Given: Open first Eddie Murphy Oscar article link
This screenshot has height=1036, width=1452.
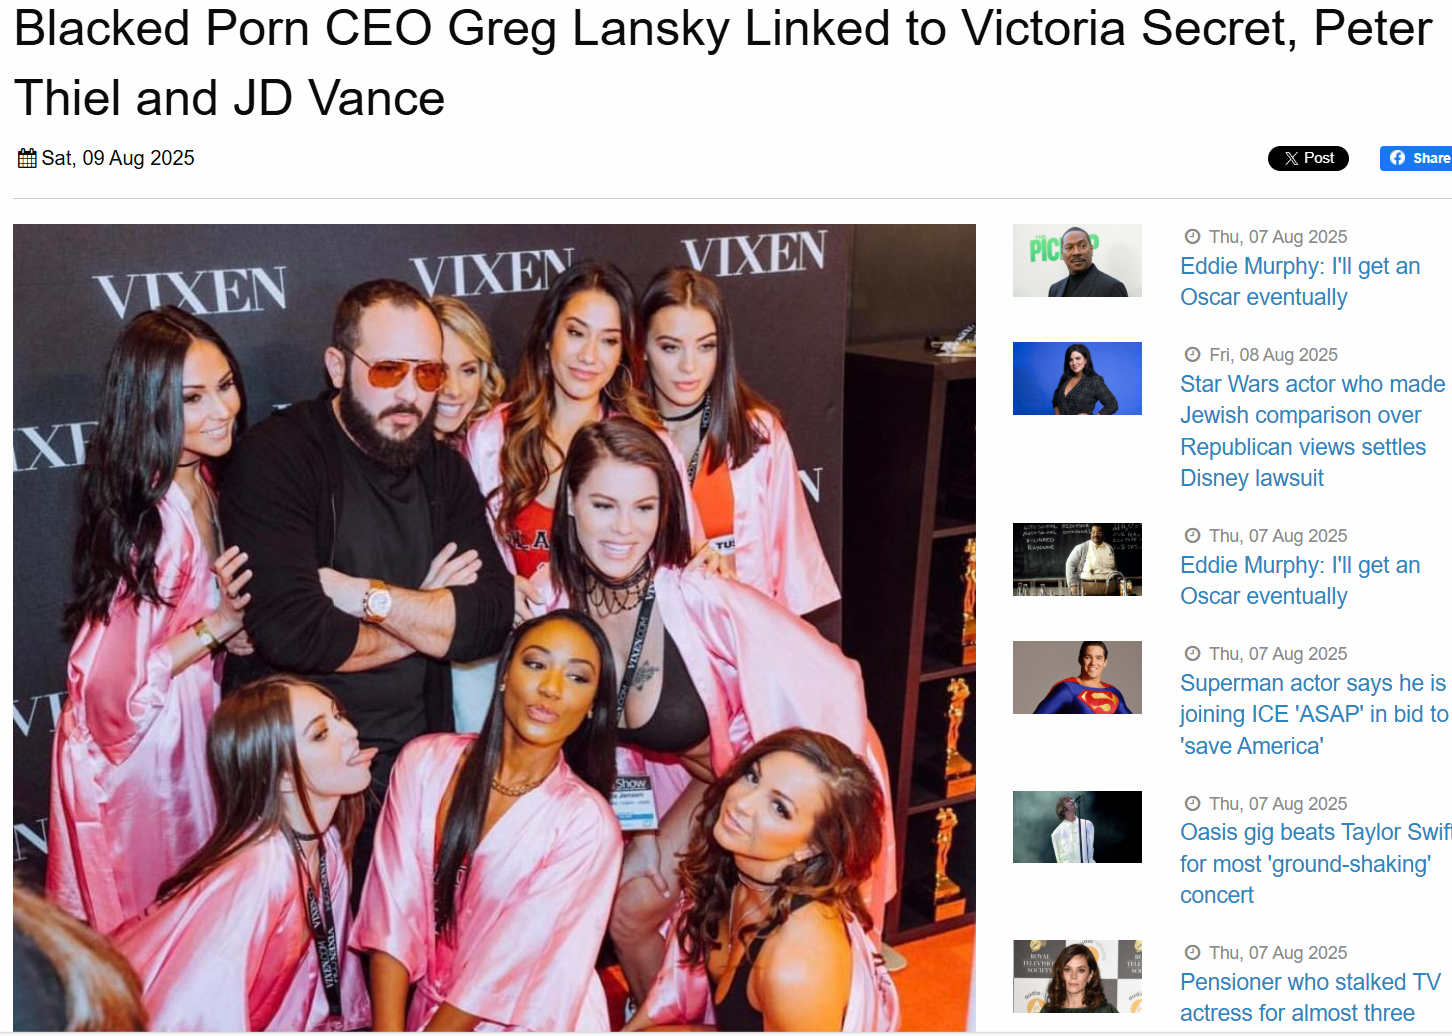Looking at the screenshot, I should click(x=1300, y=282).
